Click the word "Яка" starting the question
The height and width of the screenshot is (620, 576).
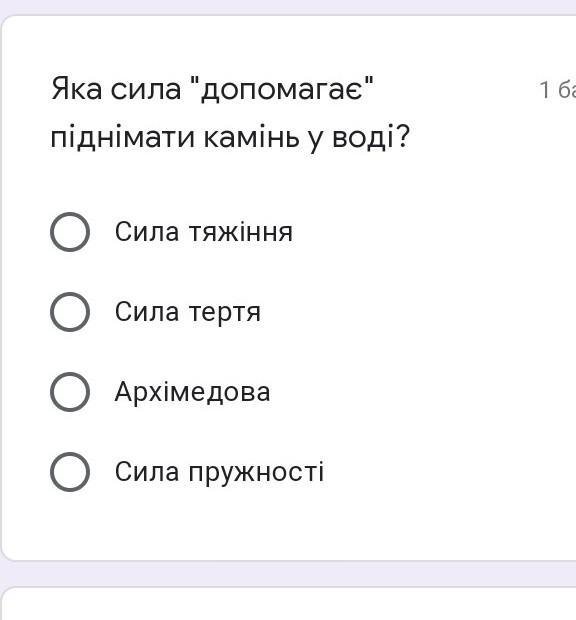(x=77, y=89)
